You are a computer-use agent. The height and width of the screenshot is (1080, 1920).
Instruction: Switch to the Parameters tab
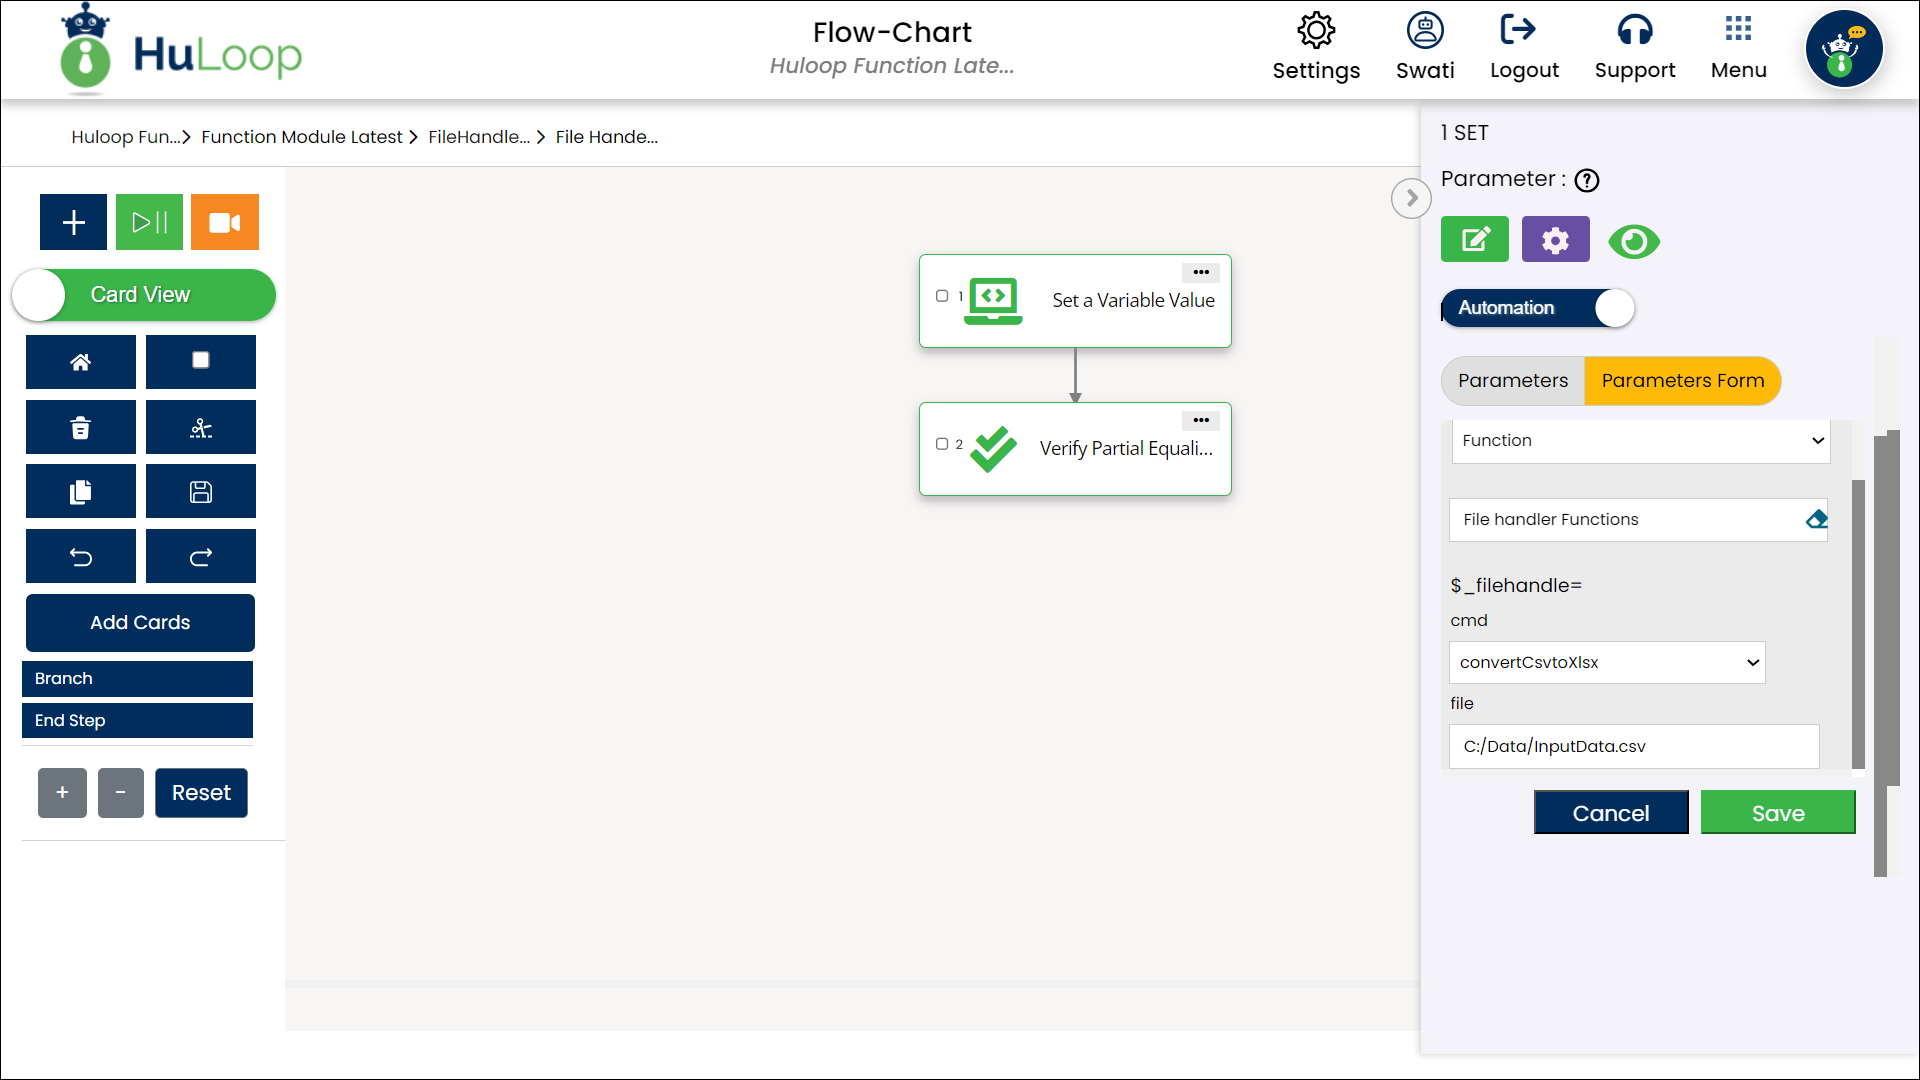coord(1513,381)
